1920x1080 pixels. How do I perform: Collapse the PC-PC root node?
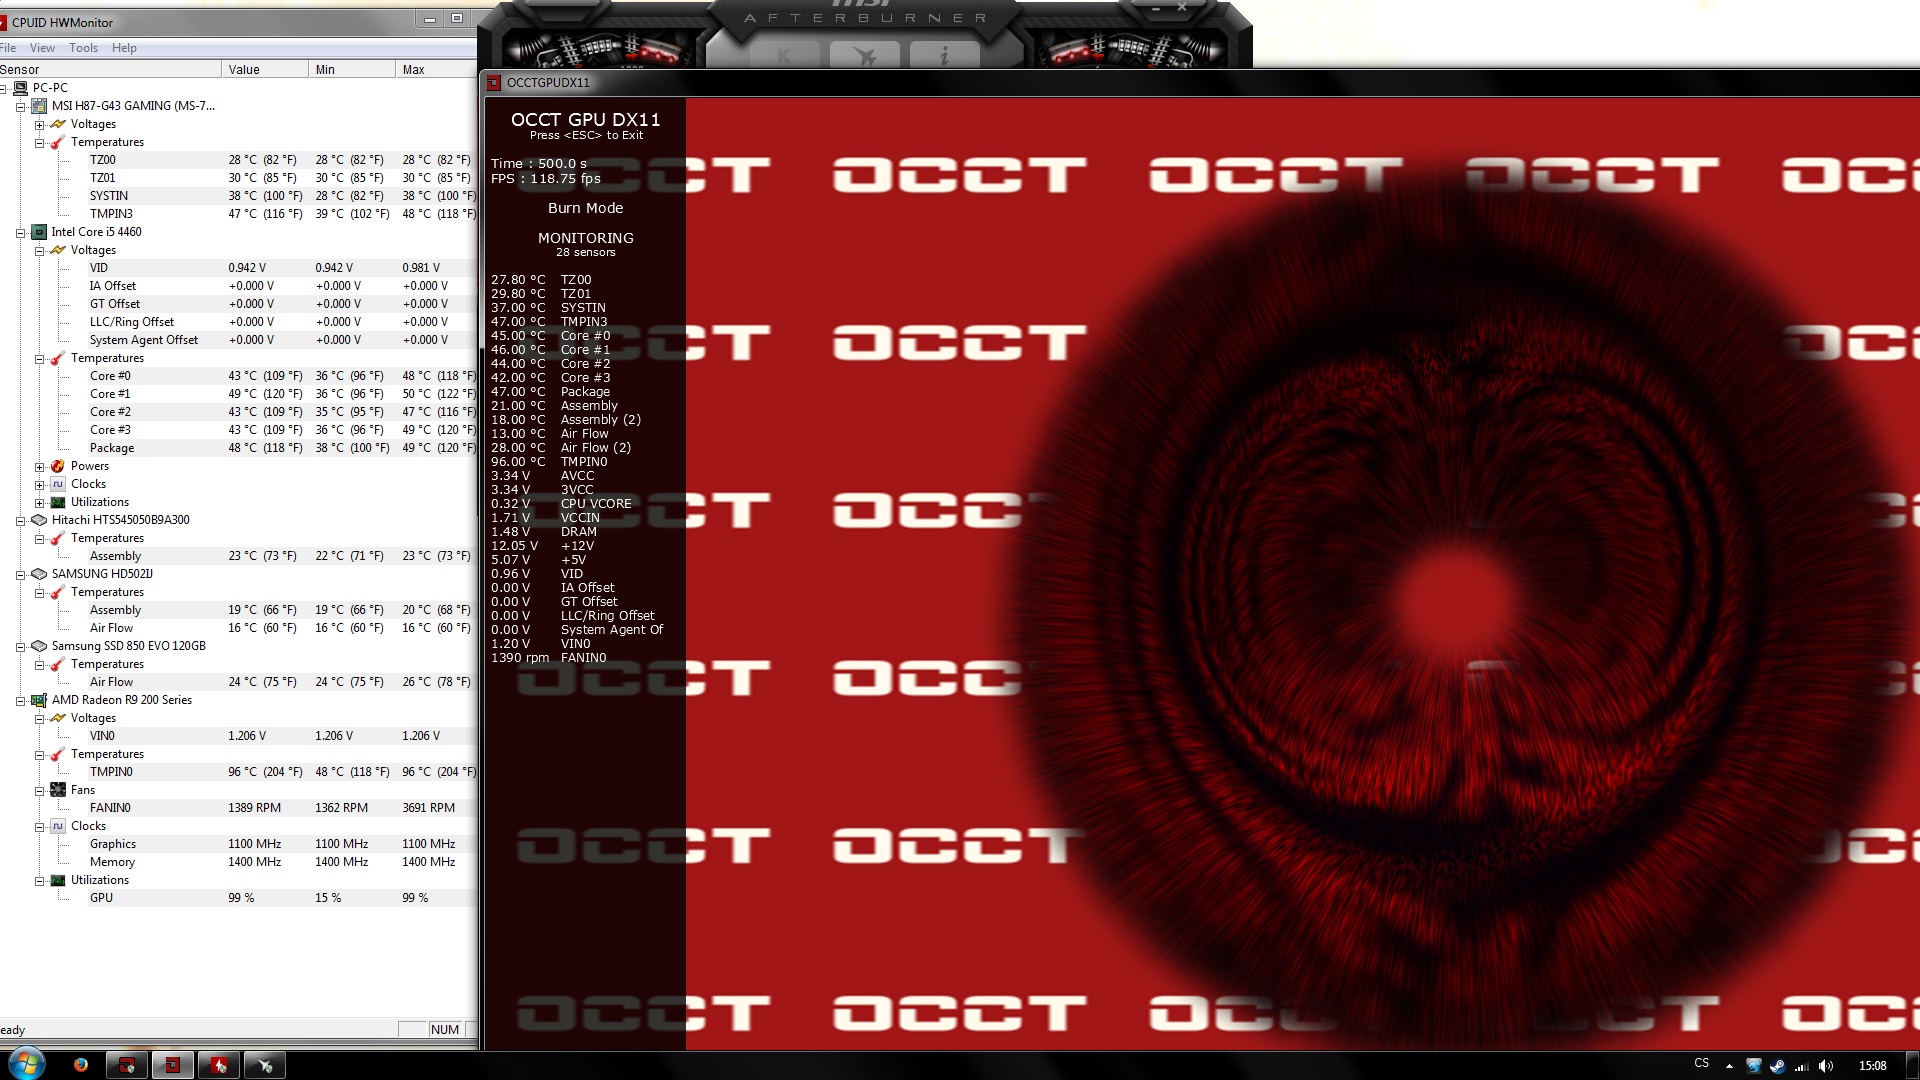[x=2, y=88]
